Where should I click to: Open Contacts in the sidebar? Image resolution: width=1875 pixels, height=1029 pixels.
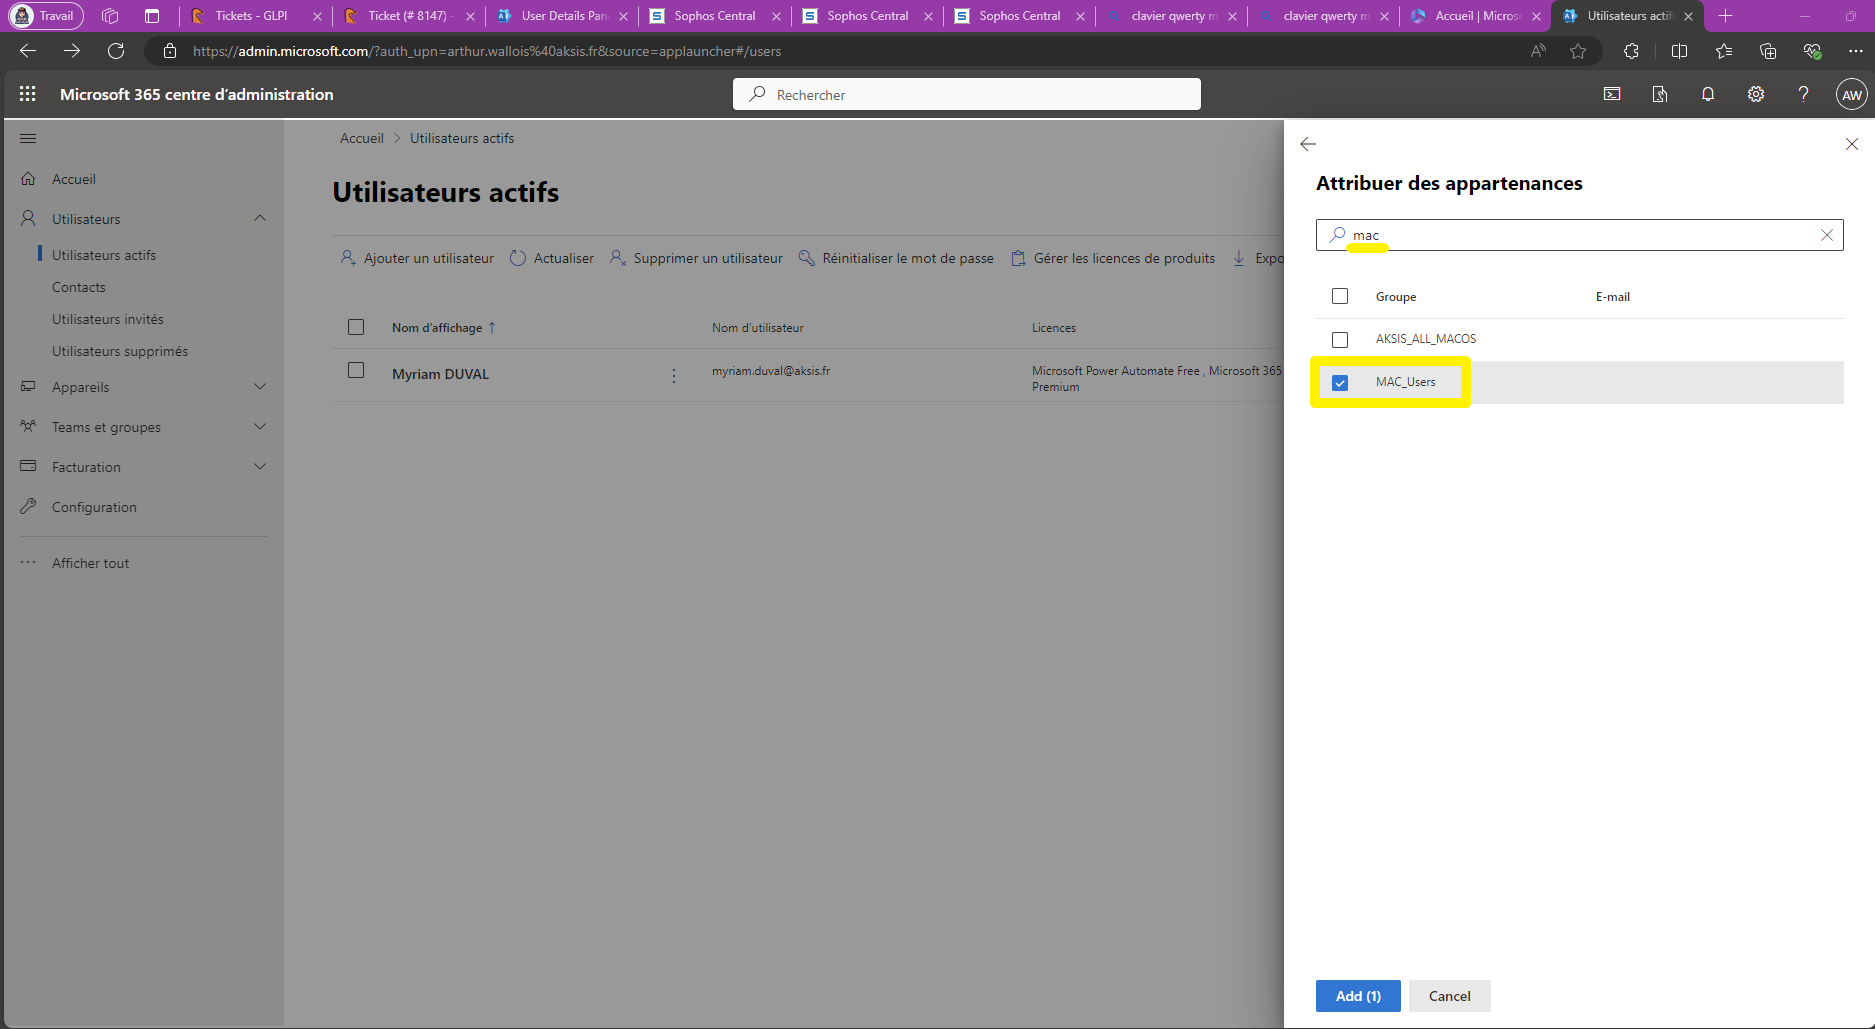pos(79,287)
